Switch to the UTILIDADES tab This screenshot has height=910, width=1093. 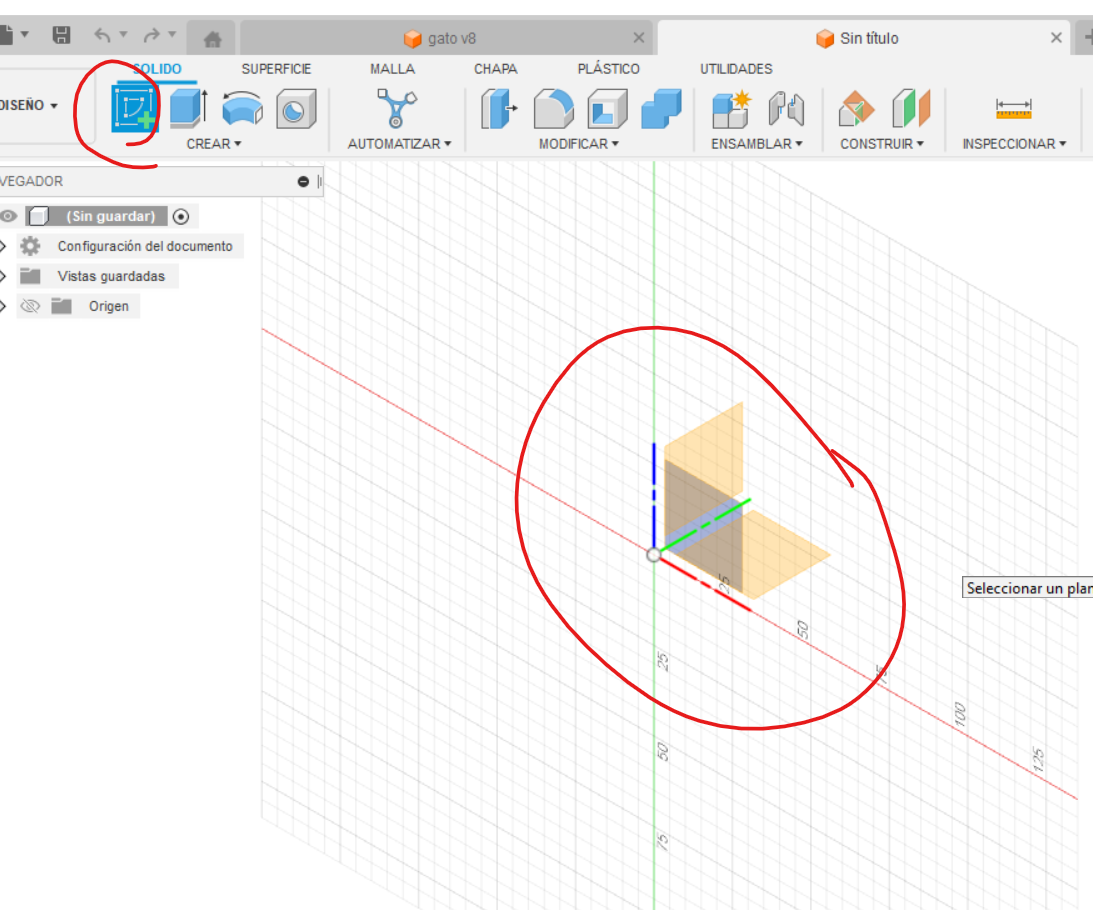(x=736, y=69)
